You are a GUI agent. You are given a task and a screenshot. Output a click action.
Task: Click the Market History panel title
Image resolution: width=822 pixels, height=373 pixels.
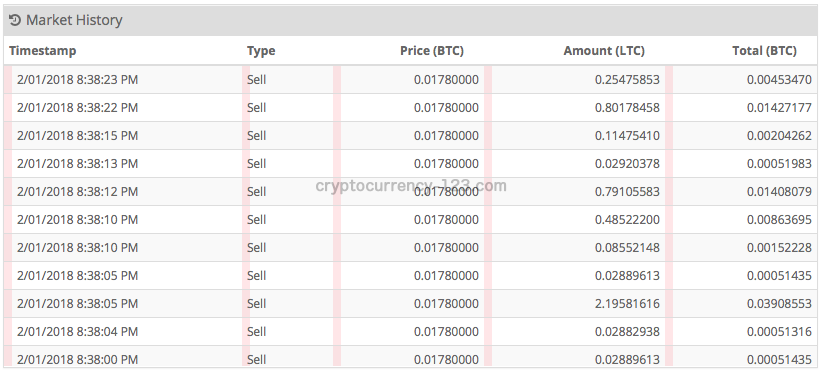point(74,20)
